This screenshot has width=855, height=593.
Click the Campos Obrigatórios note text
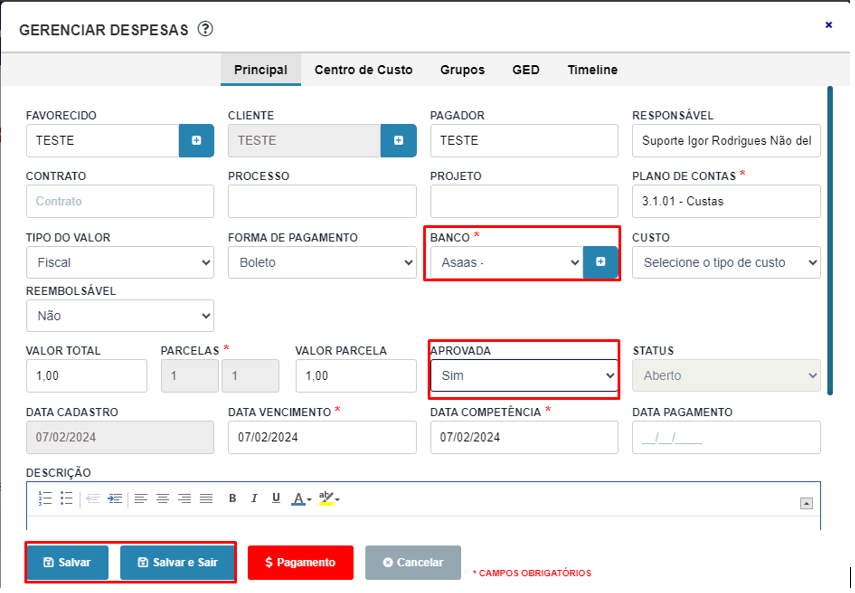click(532, 573)
